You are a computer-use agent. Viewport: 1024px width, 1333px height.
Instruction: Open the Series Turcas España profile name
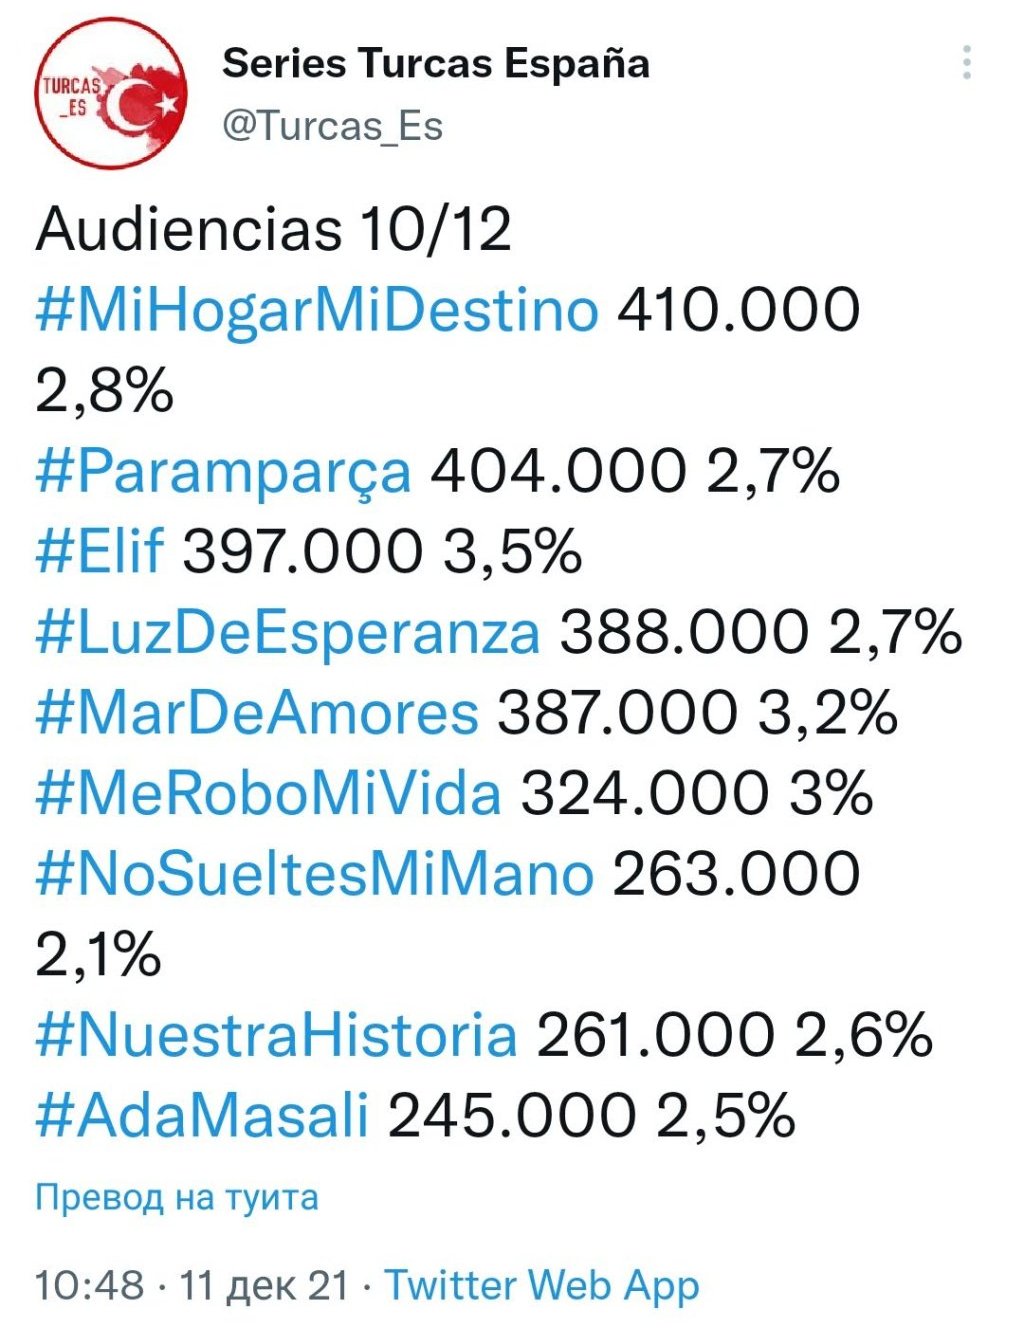[x=435, y=64]
